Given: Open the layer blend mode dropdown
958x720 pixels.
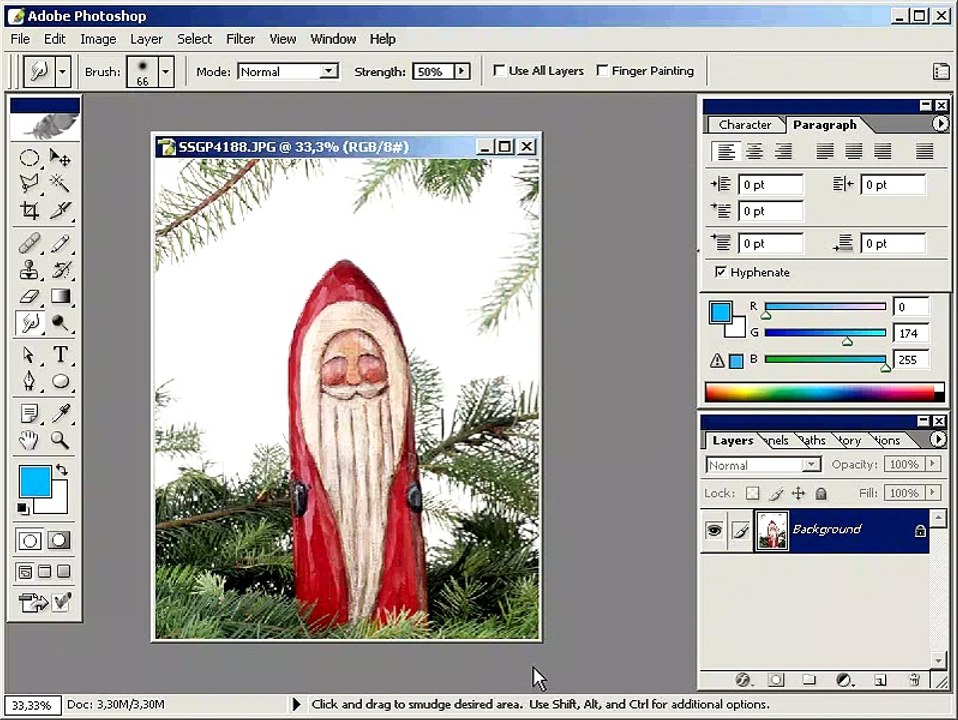Looking at the screenshot, I should (x=811, y=465).
